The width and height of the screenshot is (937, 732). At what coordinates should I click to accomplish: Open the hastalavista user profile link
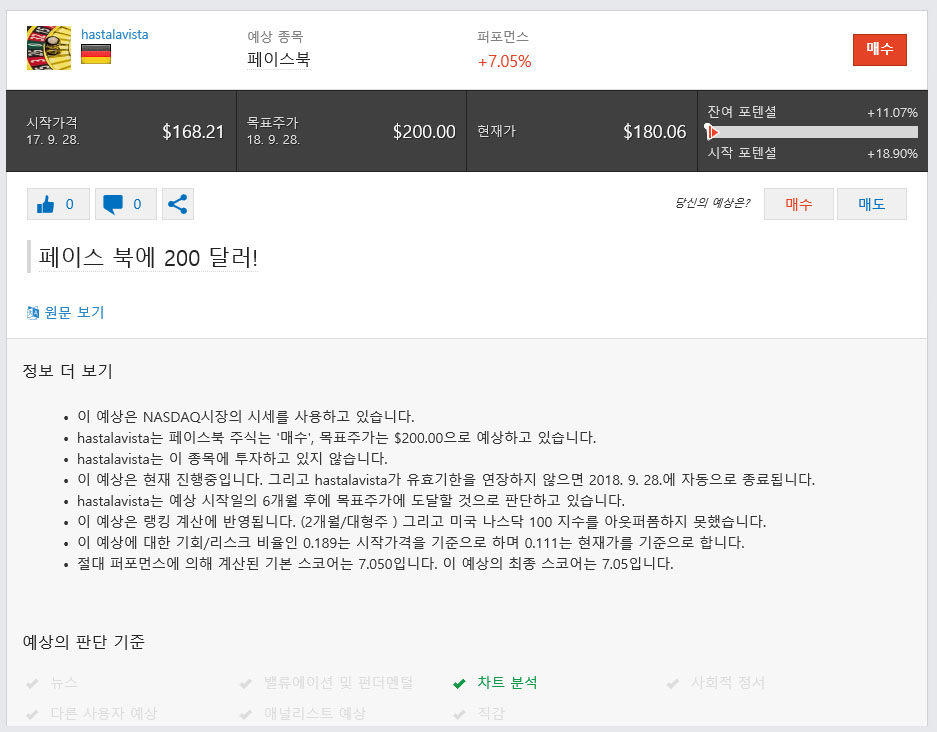[114, 35]
